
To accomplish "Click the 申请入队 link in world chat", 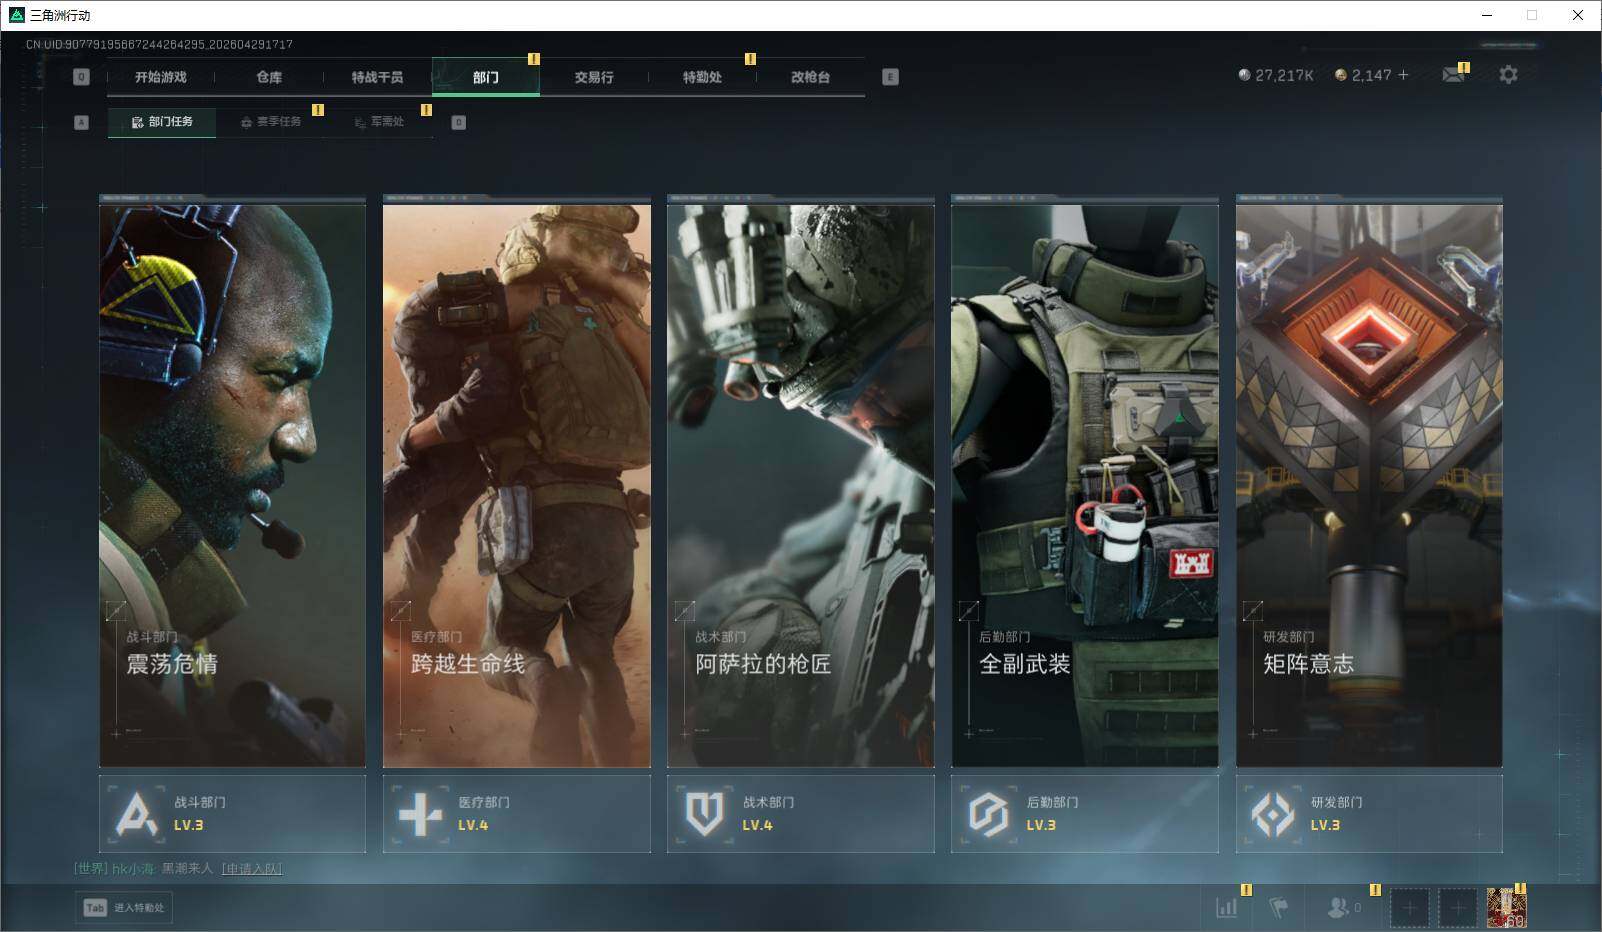I will click(252, 869).
